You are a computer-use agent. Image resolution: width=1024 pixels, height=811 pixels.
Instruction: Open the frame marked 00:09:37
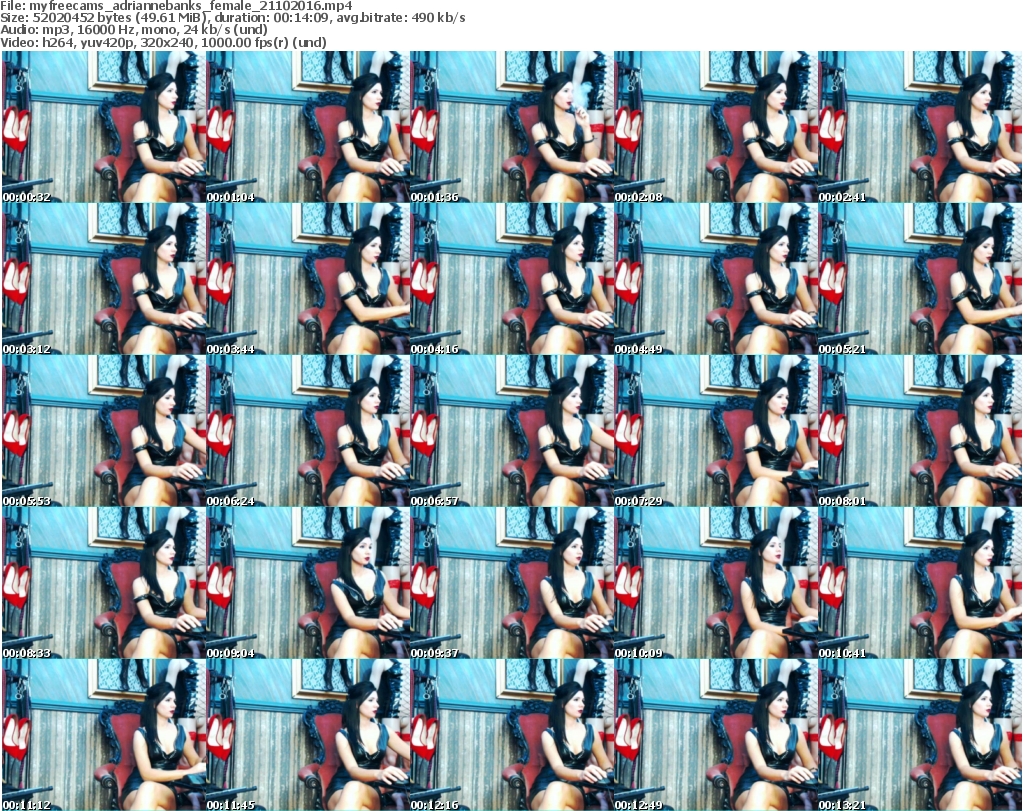pos(511,583)
